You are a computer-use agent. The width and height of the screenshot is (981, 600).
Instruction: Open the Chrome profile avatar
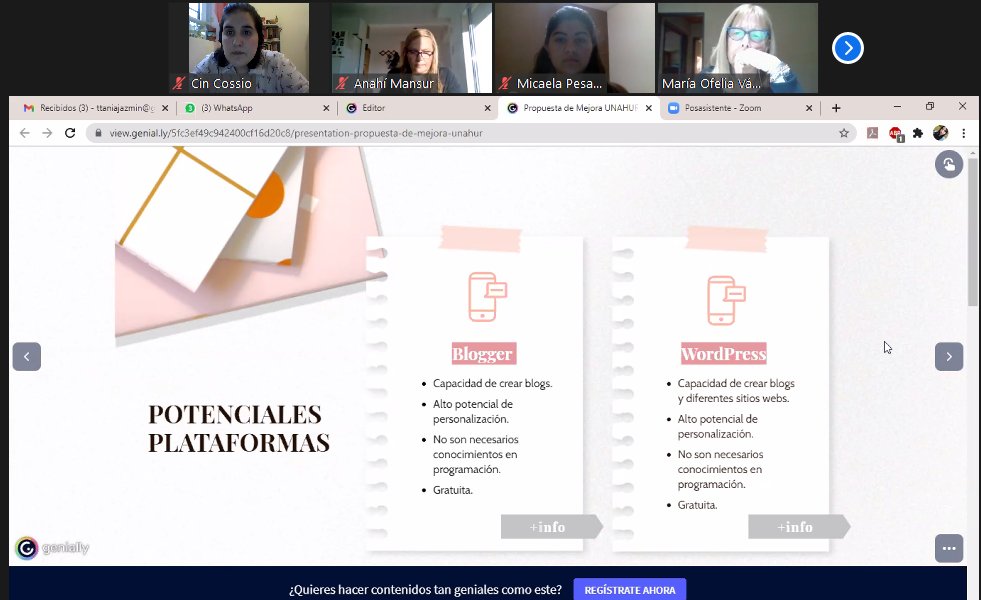pos(940,133)
